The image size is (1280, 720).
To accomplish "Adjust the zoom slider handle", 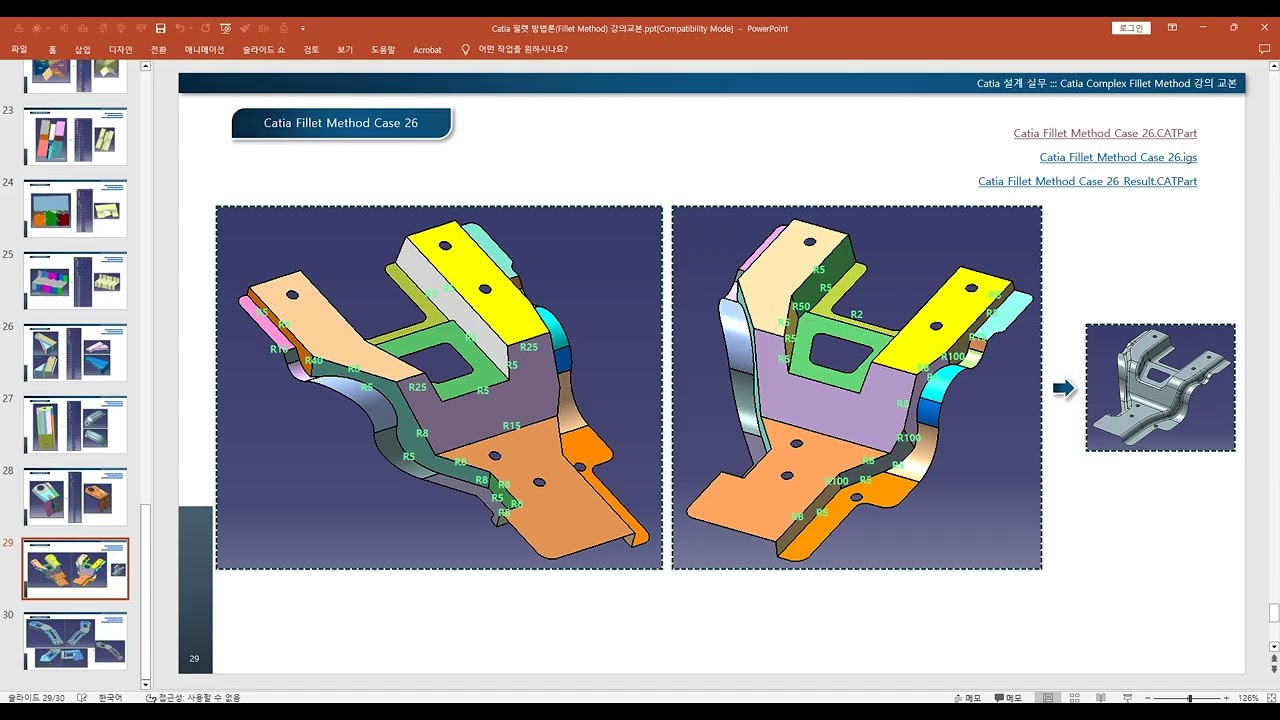I will (1189, 698).
